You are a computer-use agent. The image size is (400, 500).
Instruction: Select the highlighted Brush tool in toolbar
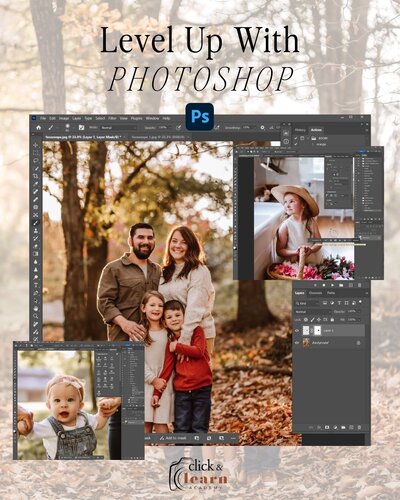(36, 223)
